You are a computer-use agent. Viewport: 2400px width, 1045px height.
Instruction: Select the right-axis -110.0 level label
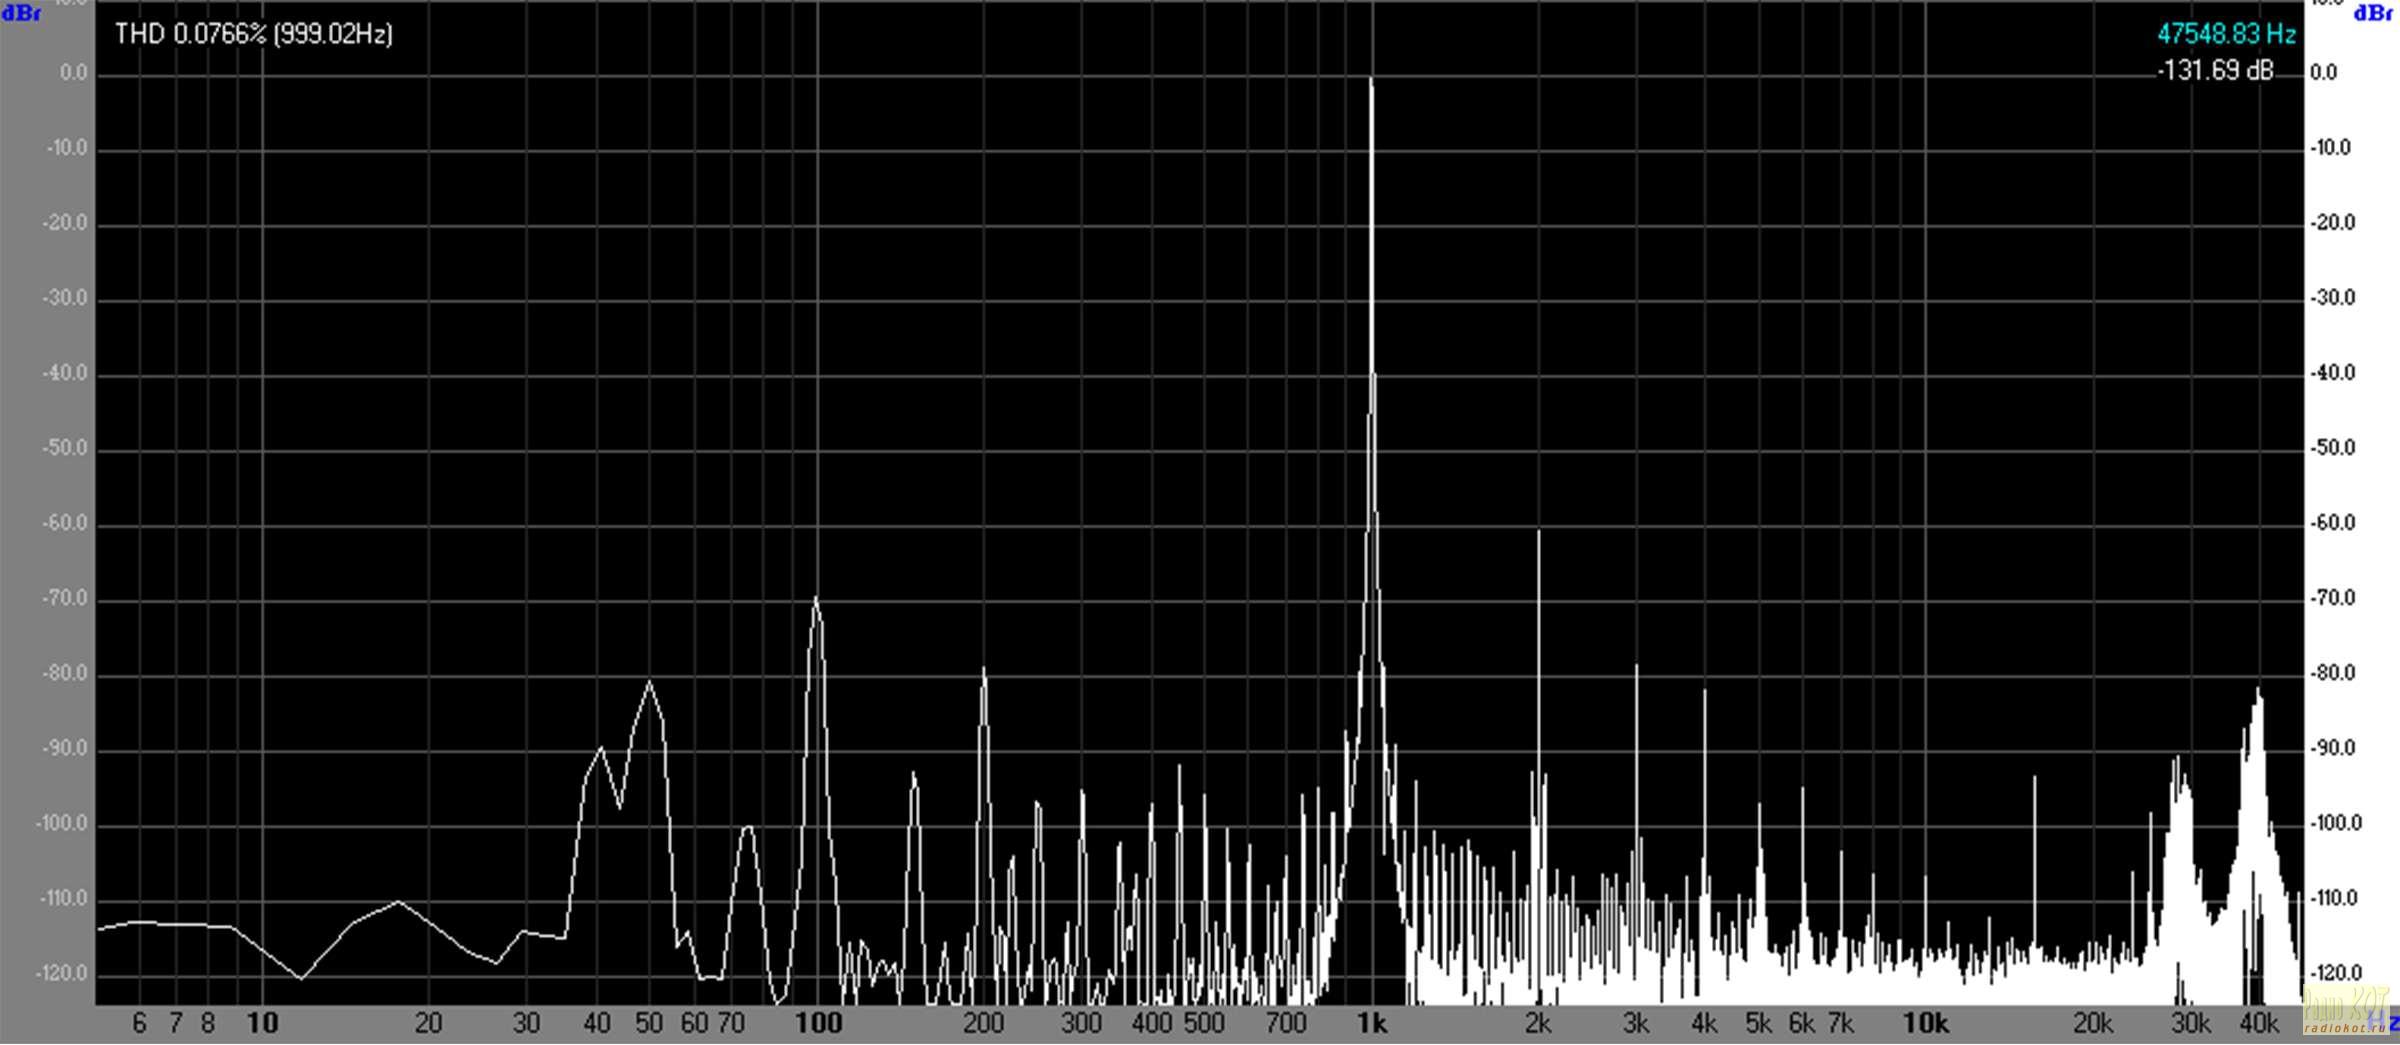click(x=2335, y=898)
